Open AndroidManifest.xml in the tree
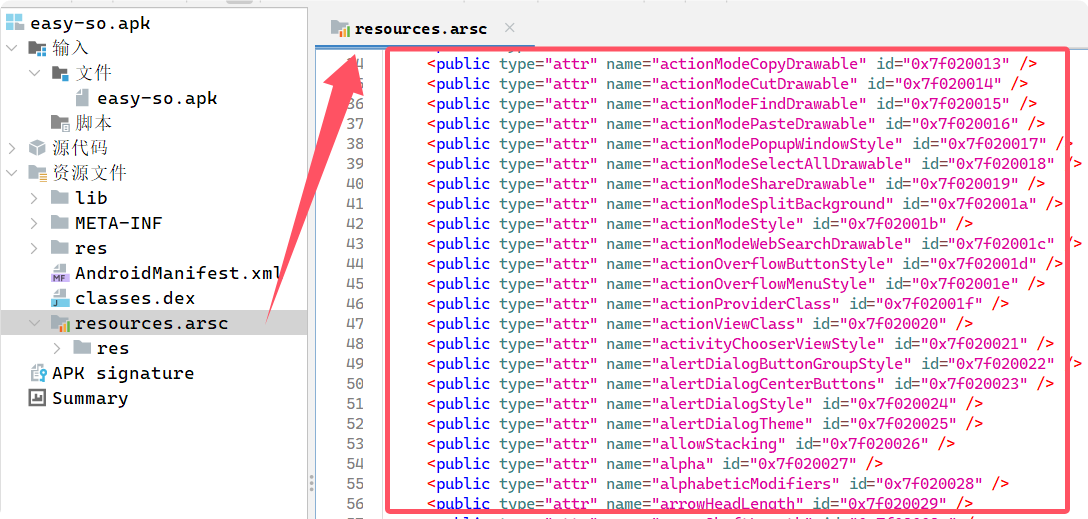The image size is (1088, 519). (178, 273)
